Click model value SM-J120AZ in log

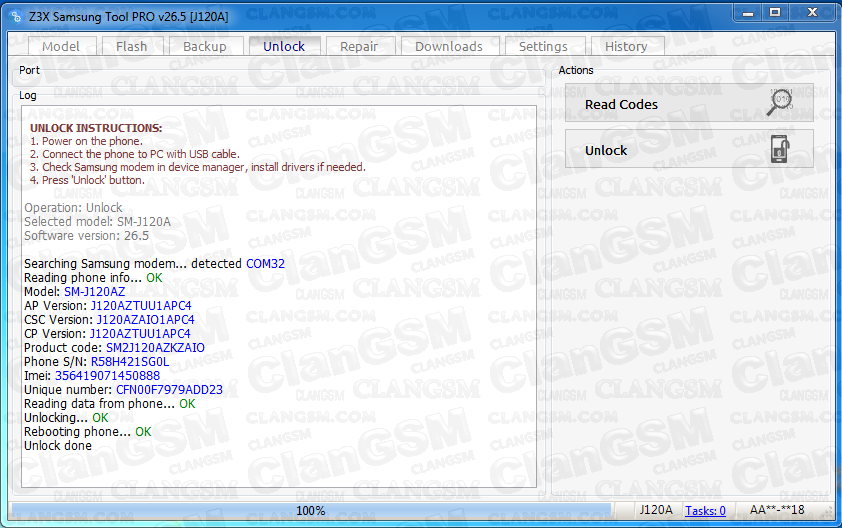[95, 292]
